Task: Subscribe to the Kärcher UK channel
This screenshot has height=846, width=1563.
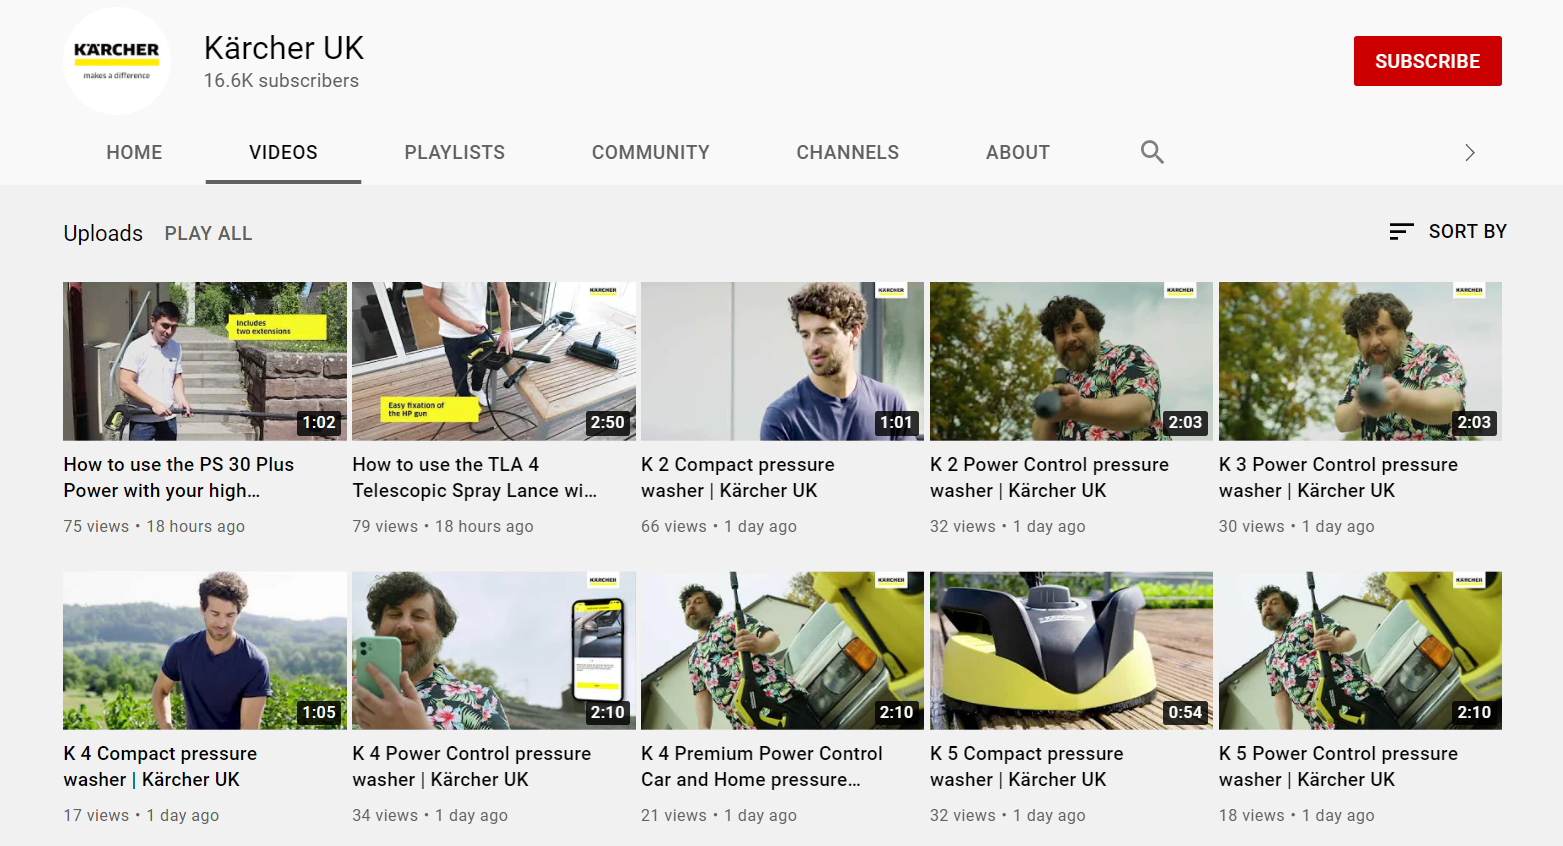Action: click(1427, 61)
